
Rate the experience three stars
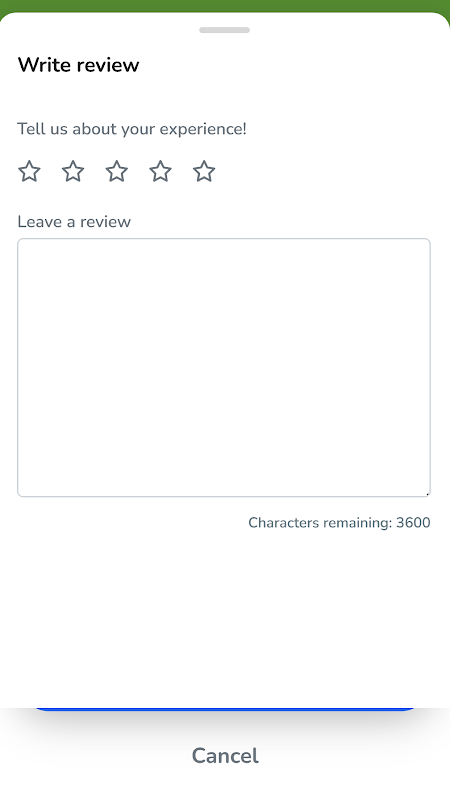tap(117, 171)
